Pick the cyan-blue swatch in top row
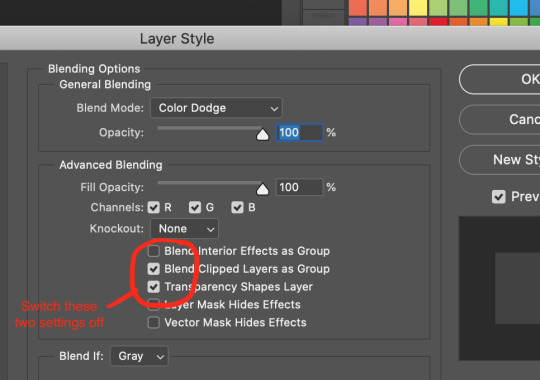This screenshot has height=380, width=540. (x=518, y=8)
